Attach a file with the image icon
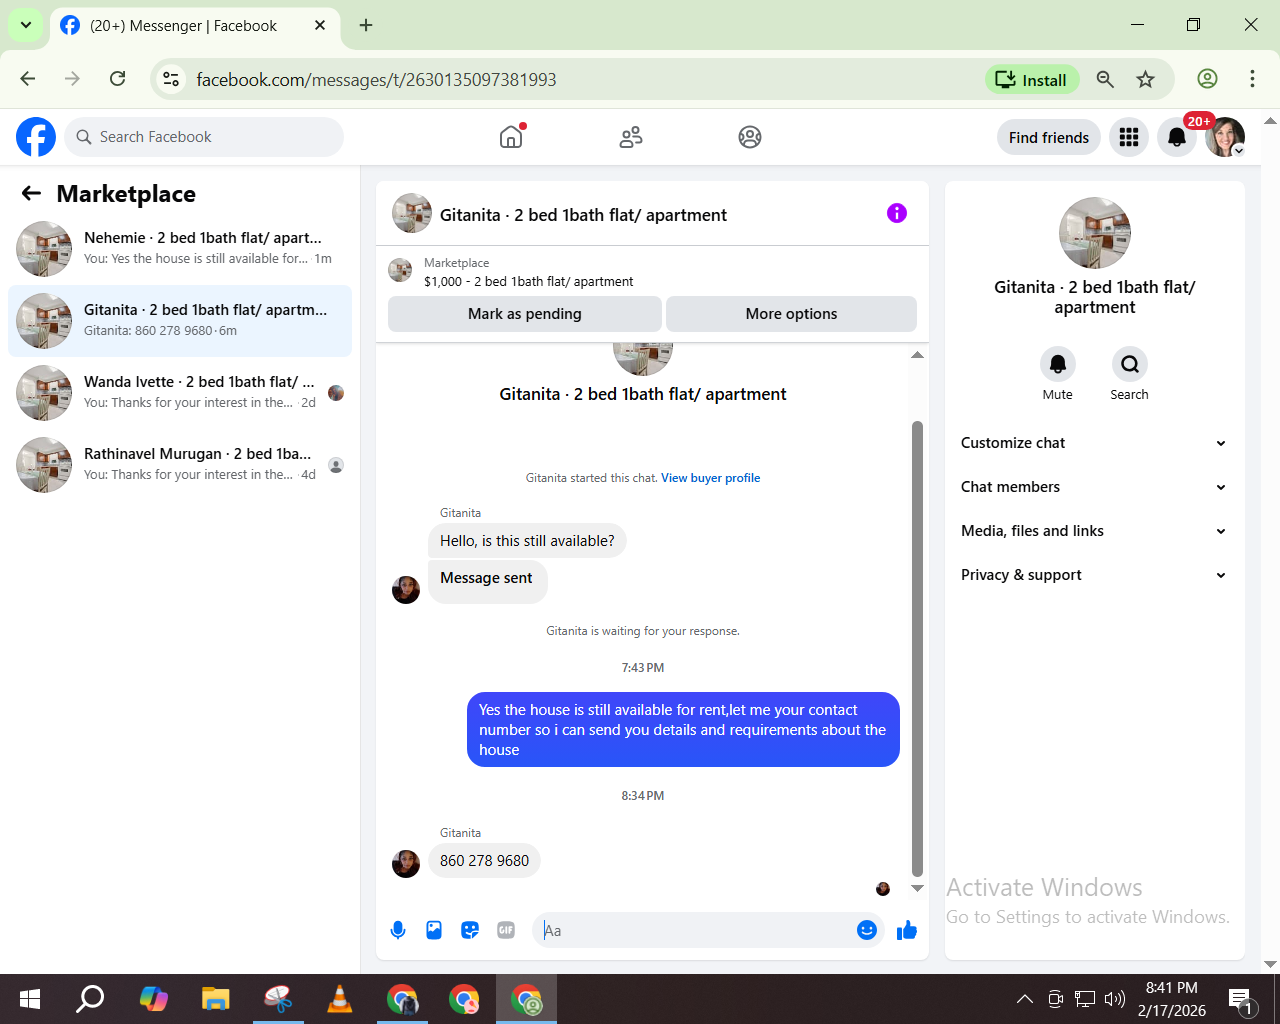Image resolution: width=1280 pixels, height=1024 pixels. click(x=434, y=930)
